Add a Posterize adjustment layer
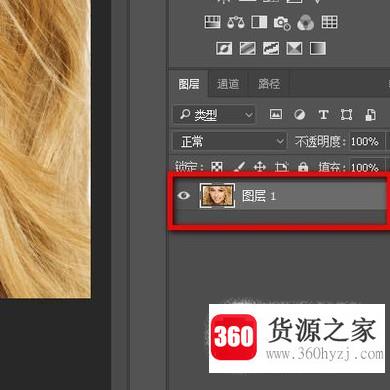 [x=248, y=48]
